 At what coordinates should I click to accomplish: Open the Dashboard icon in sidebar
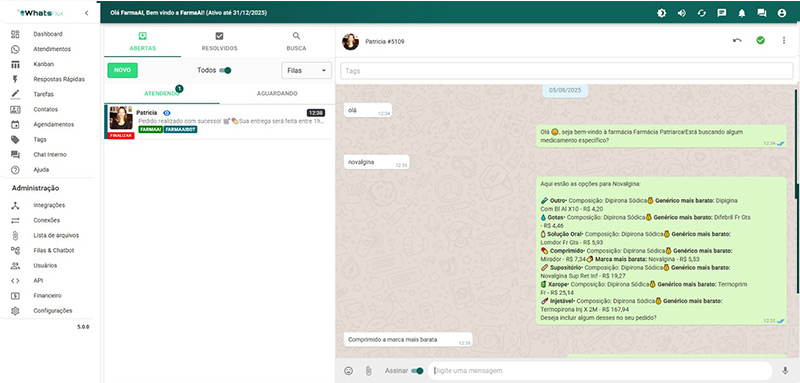click(x=15, y=34)
